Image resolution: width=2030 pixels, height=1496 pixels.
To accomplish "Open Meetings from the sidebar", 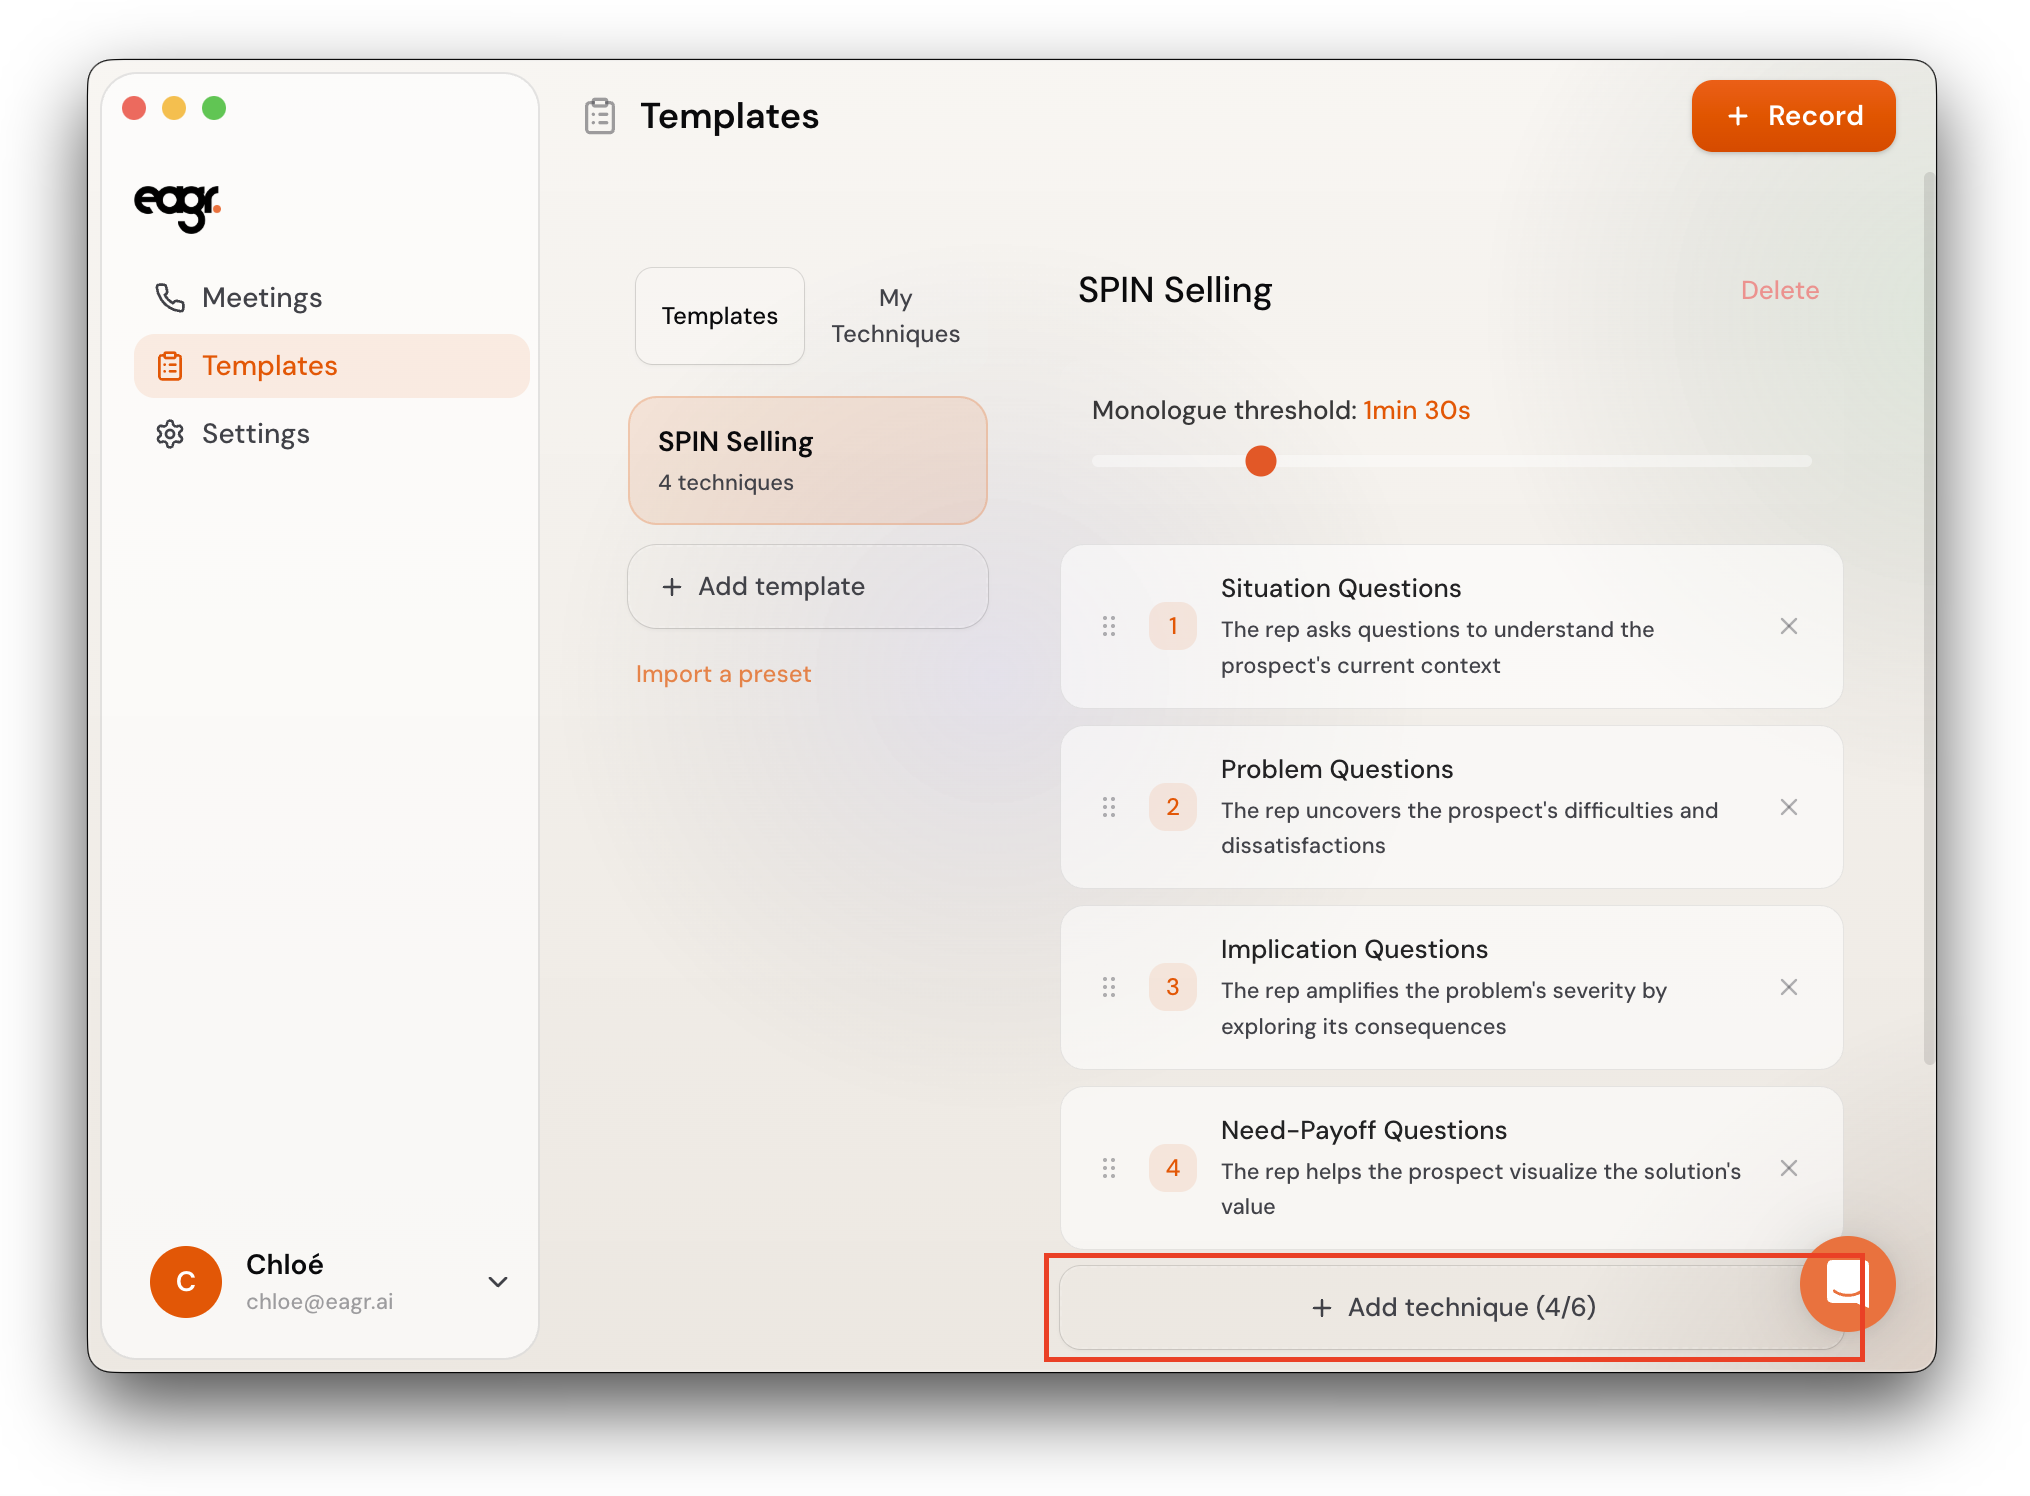I will point(261,298).
